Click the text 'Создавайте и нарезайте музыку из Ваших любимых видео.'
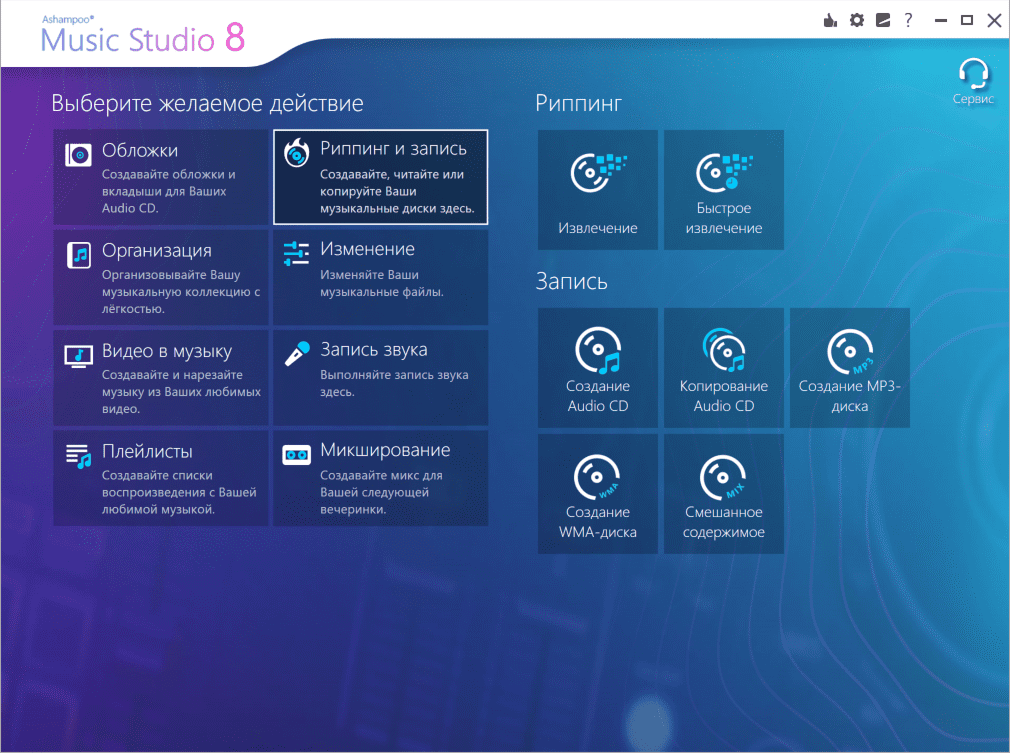This screenshot has width=1010, height=753. point(182,392)
